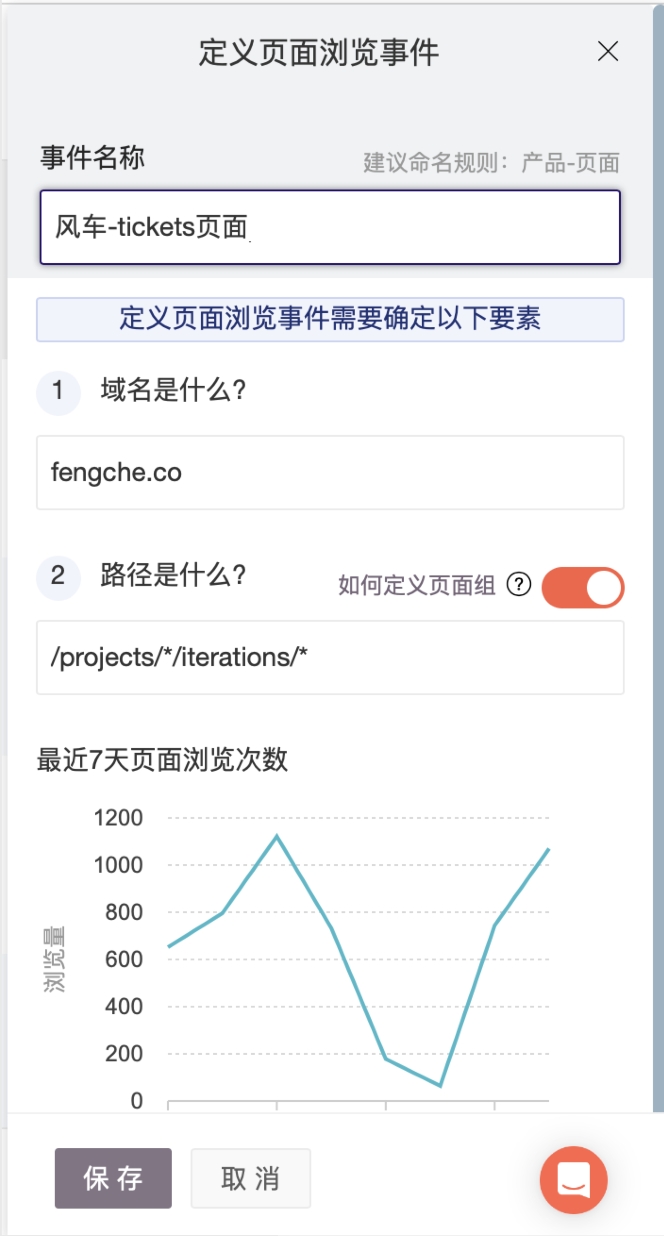Screen dimensions: 664x1236
Task: Click the 建议命名规则 hint text
Action: pos(491,163)
